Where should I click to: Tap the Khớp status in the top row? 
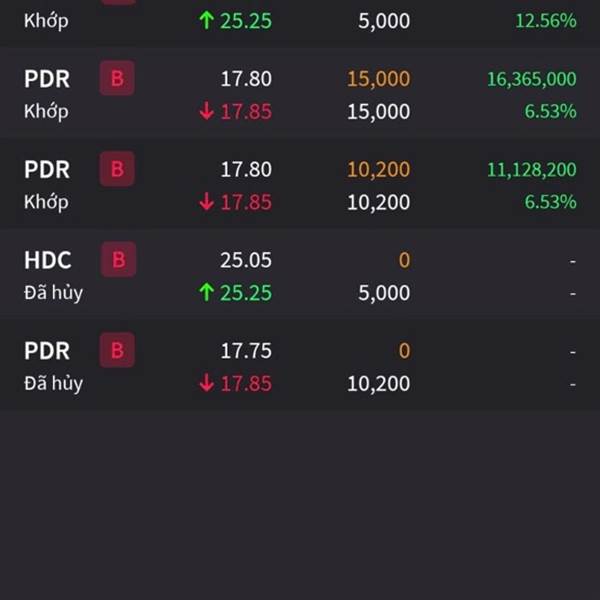pos(46,21)
